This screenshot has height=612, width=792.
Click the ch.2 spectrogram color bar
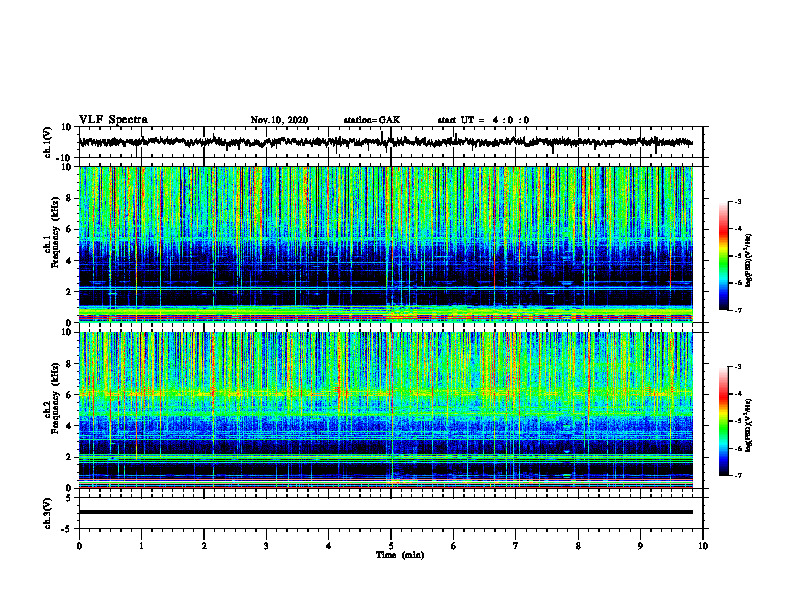pyautogui.click(x=724, y=421)
